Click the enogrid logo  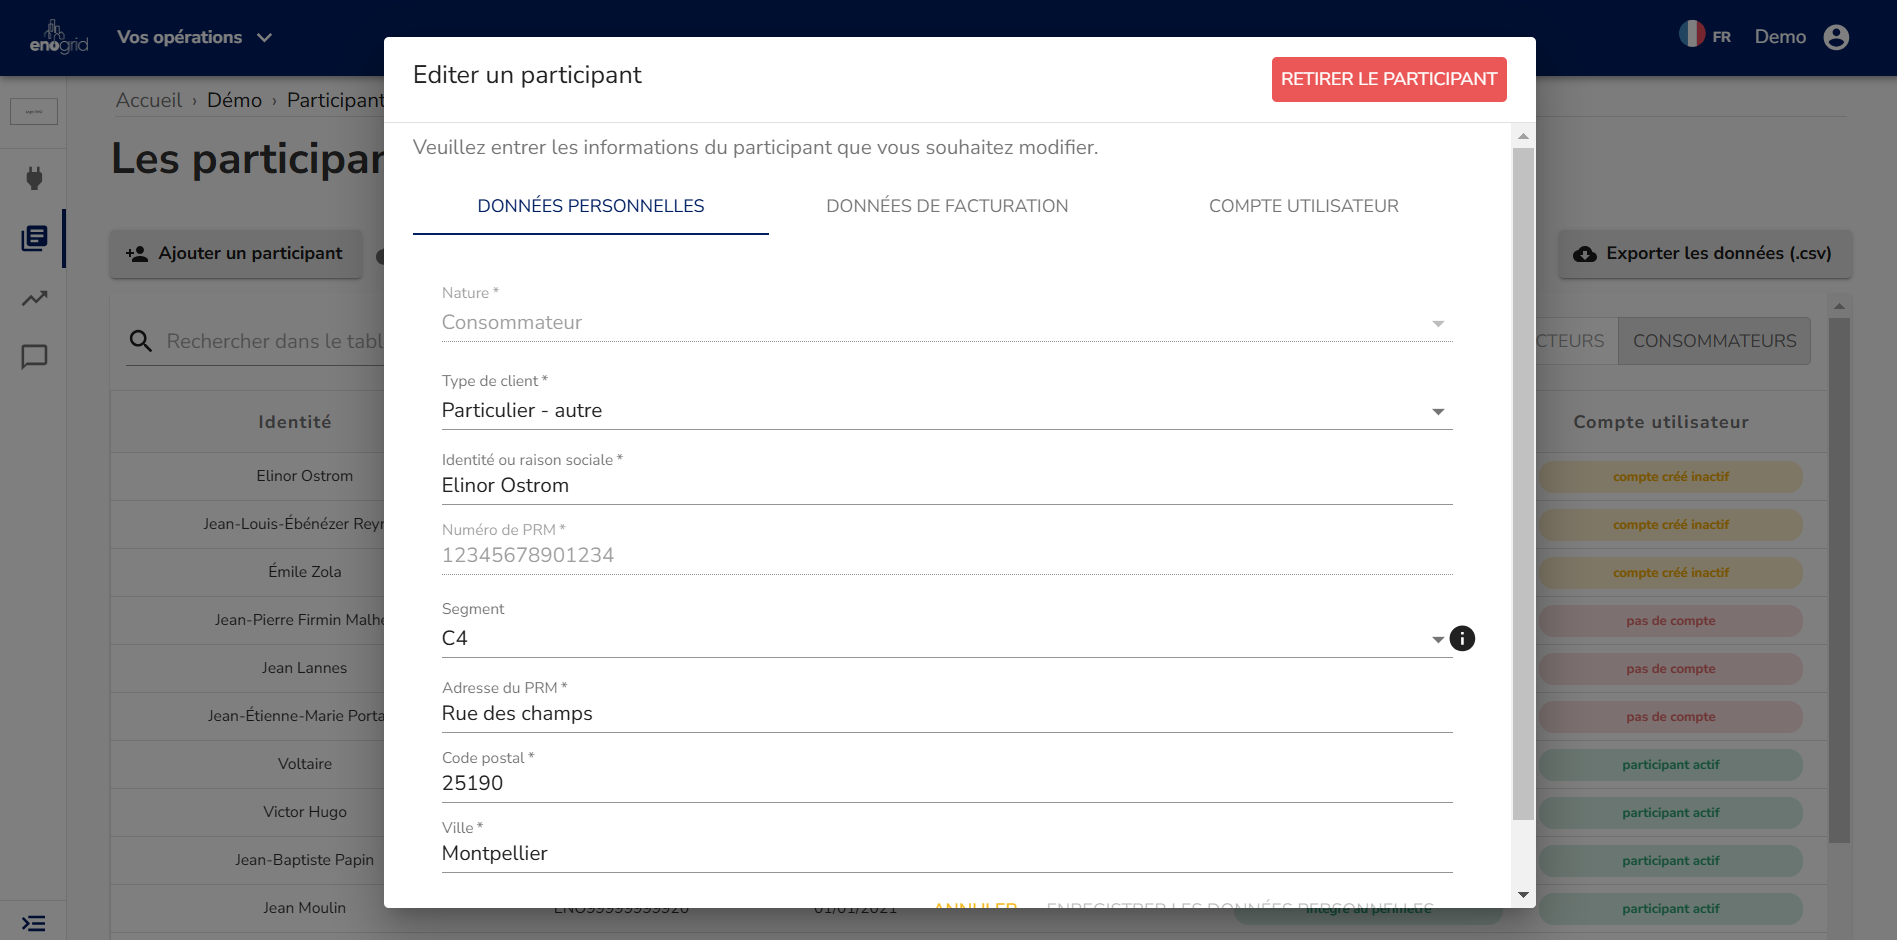pyautogui.click(x=58, y=37)
